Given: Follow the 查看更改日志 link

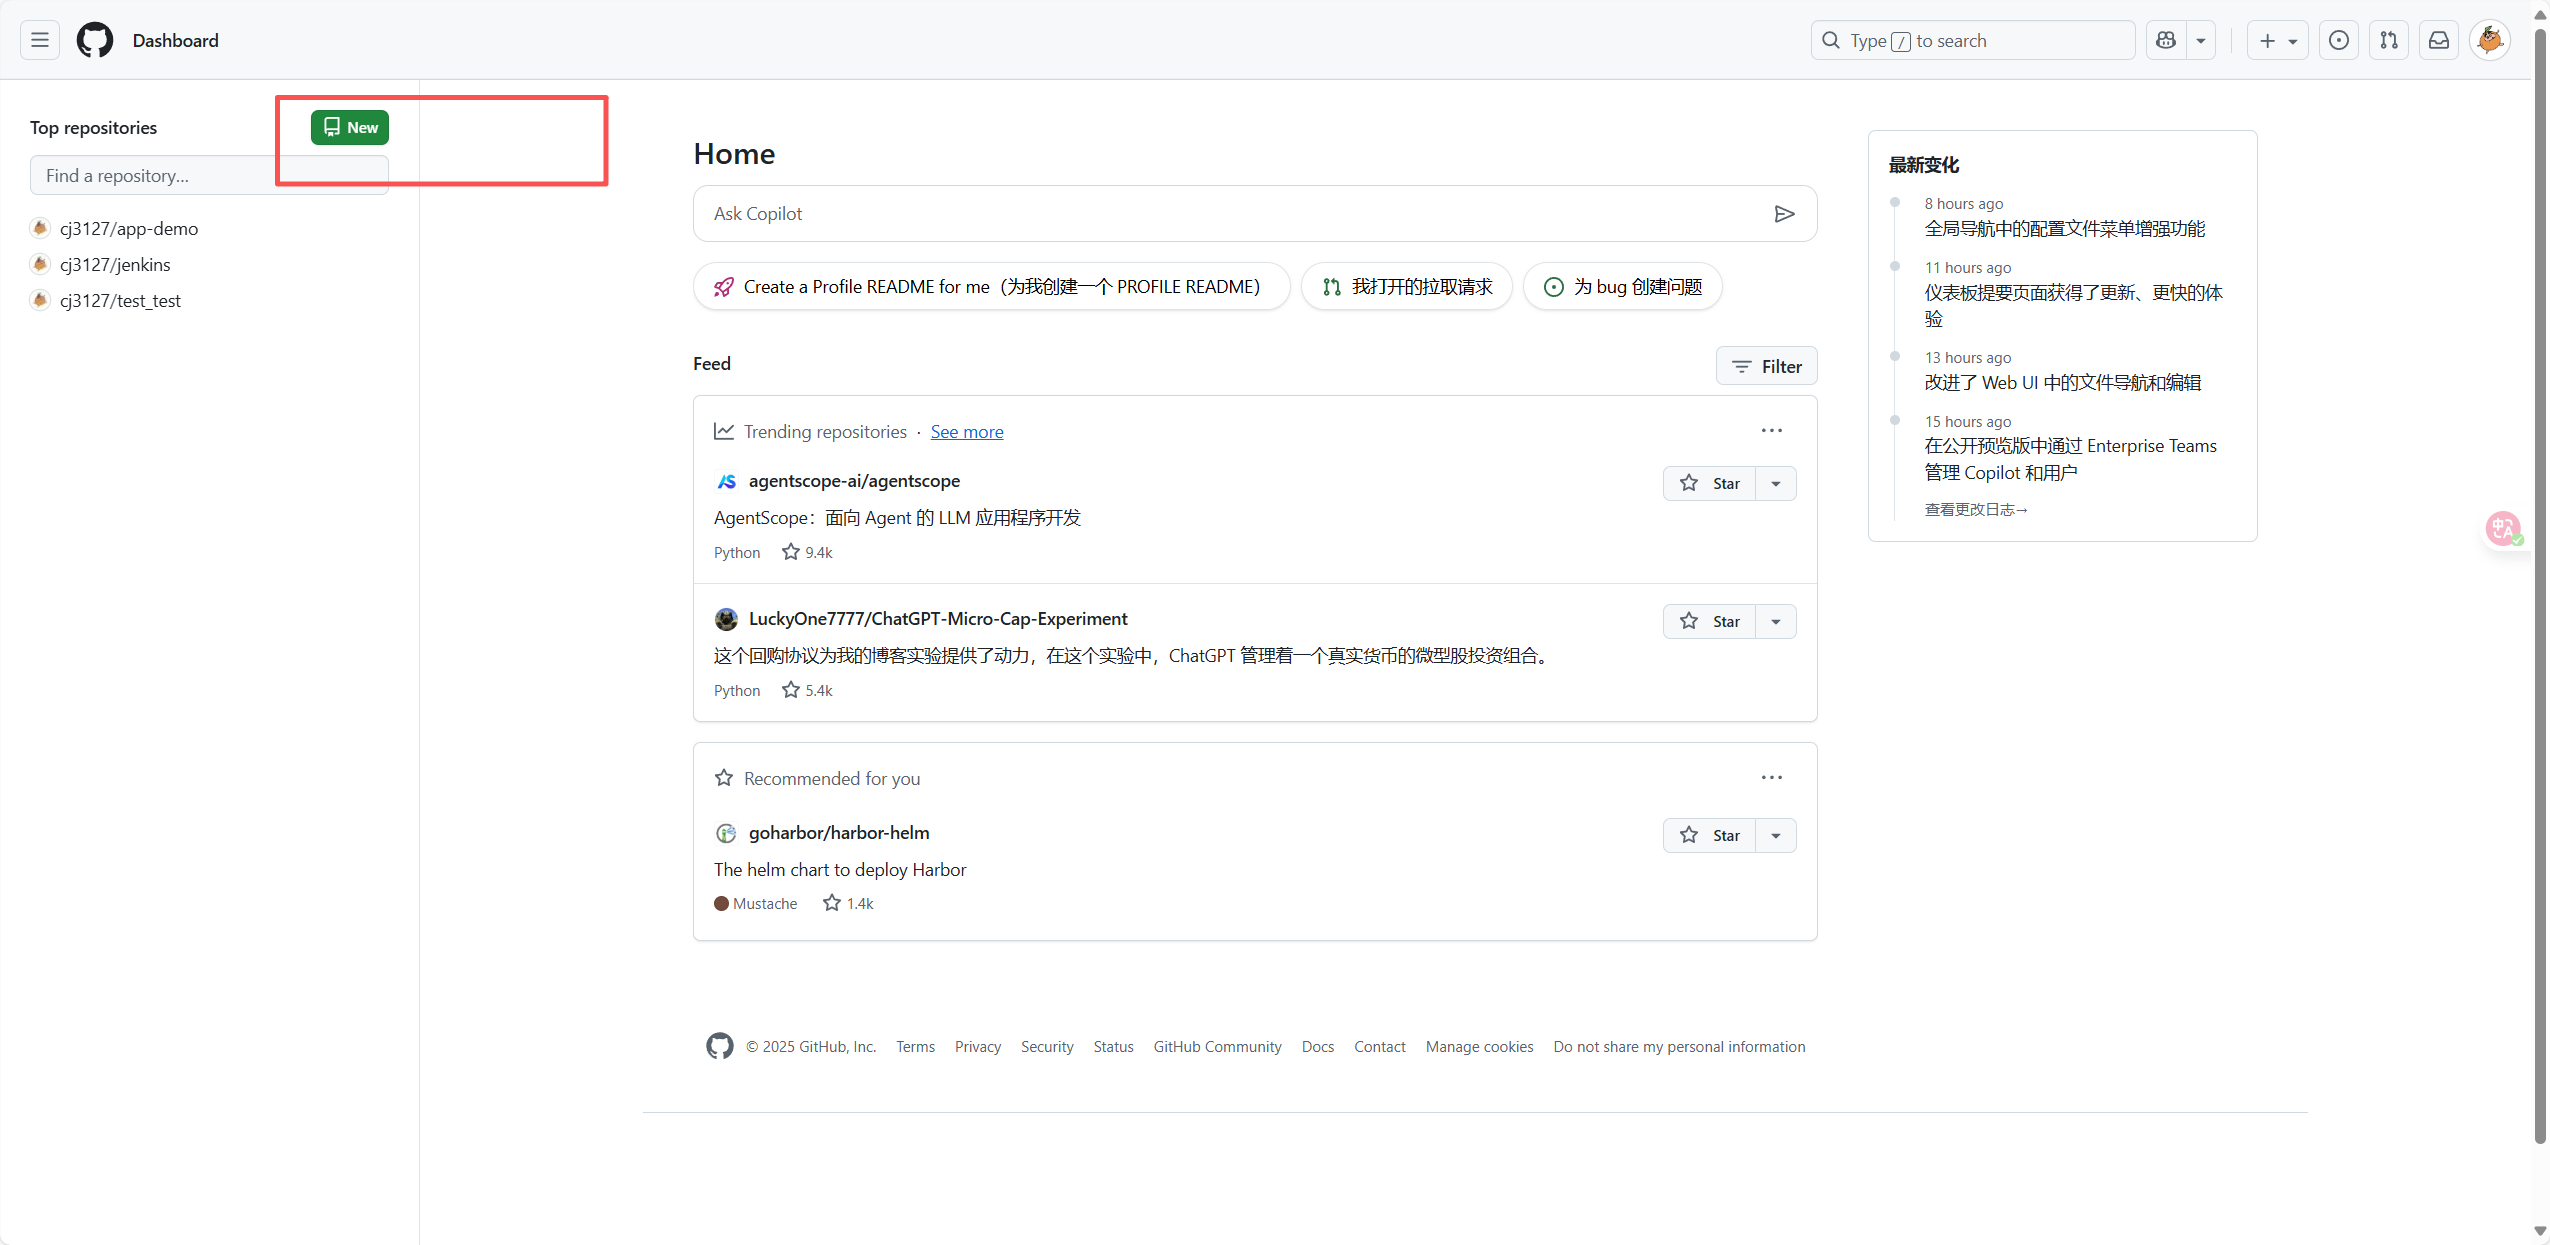Looking at the screenshot, I should click(x=1976, y=510).
